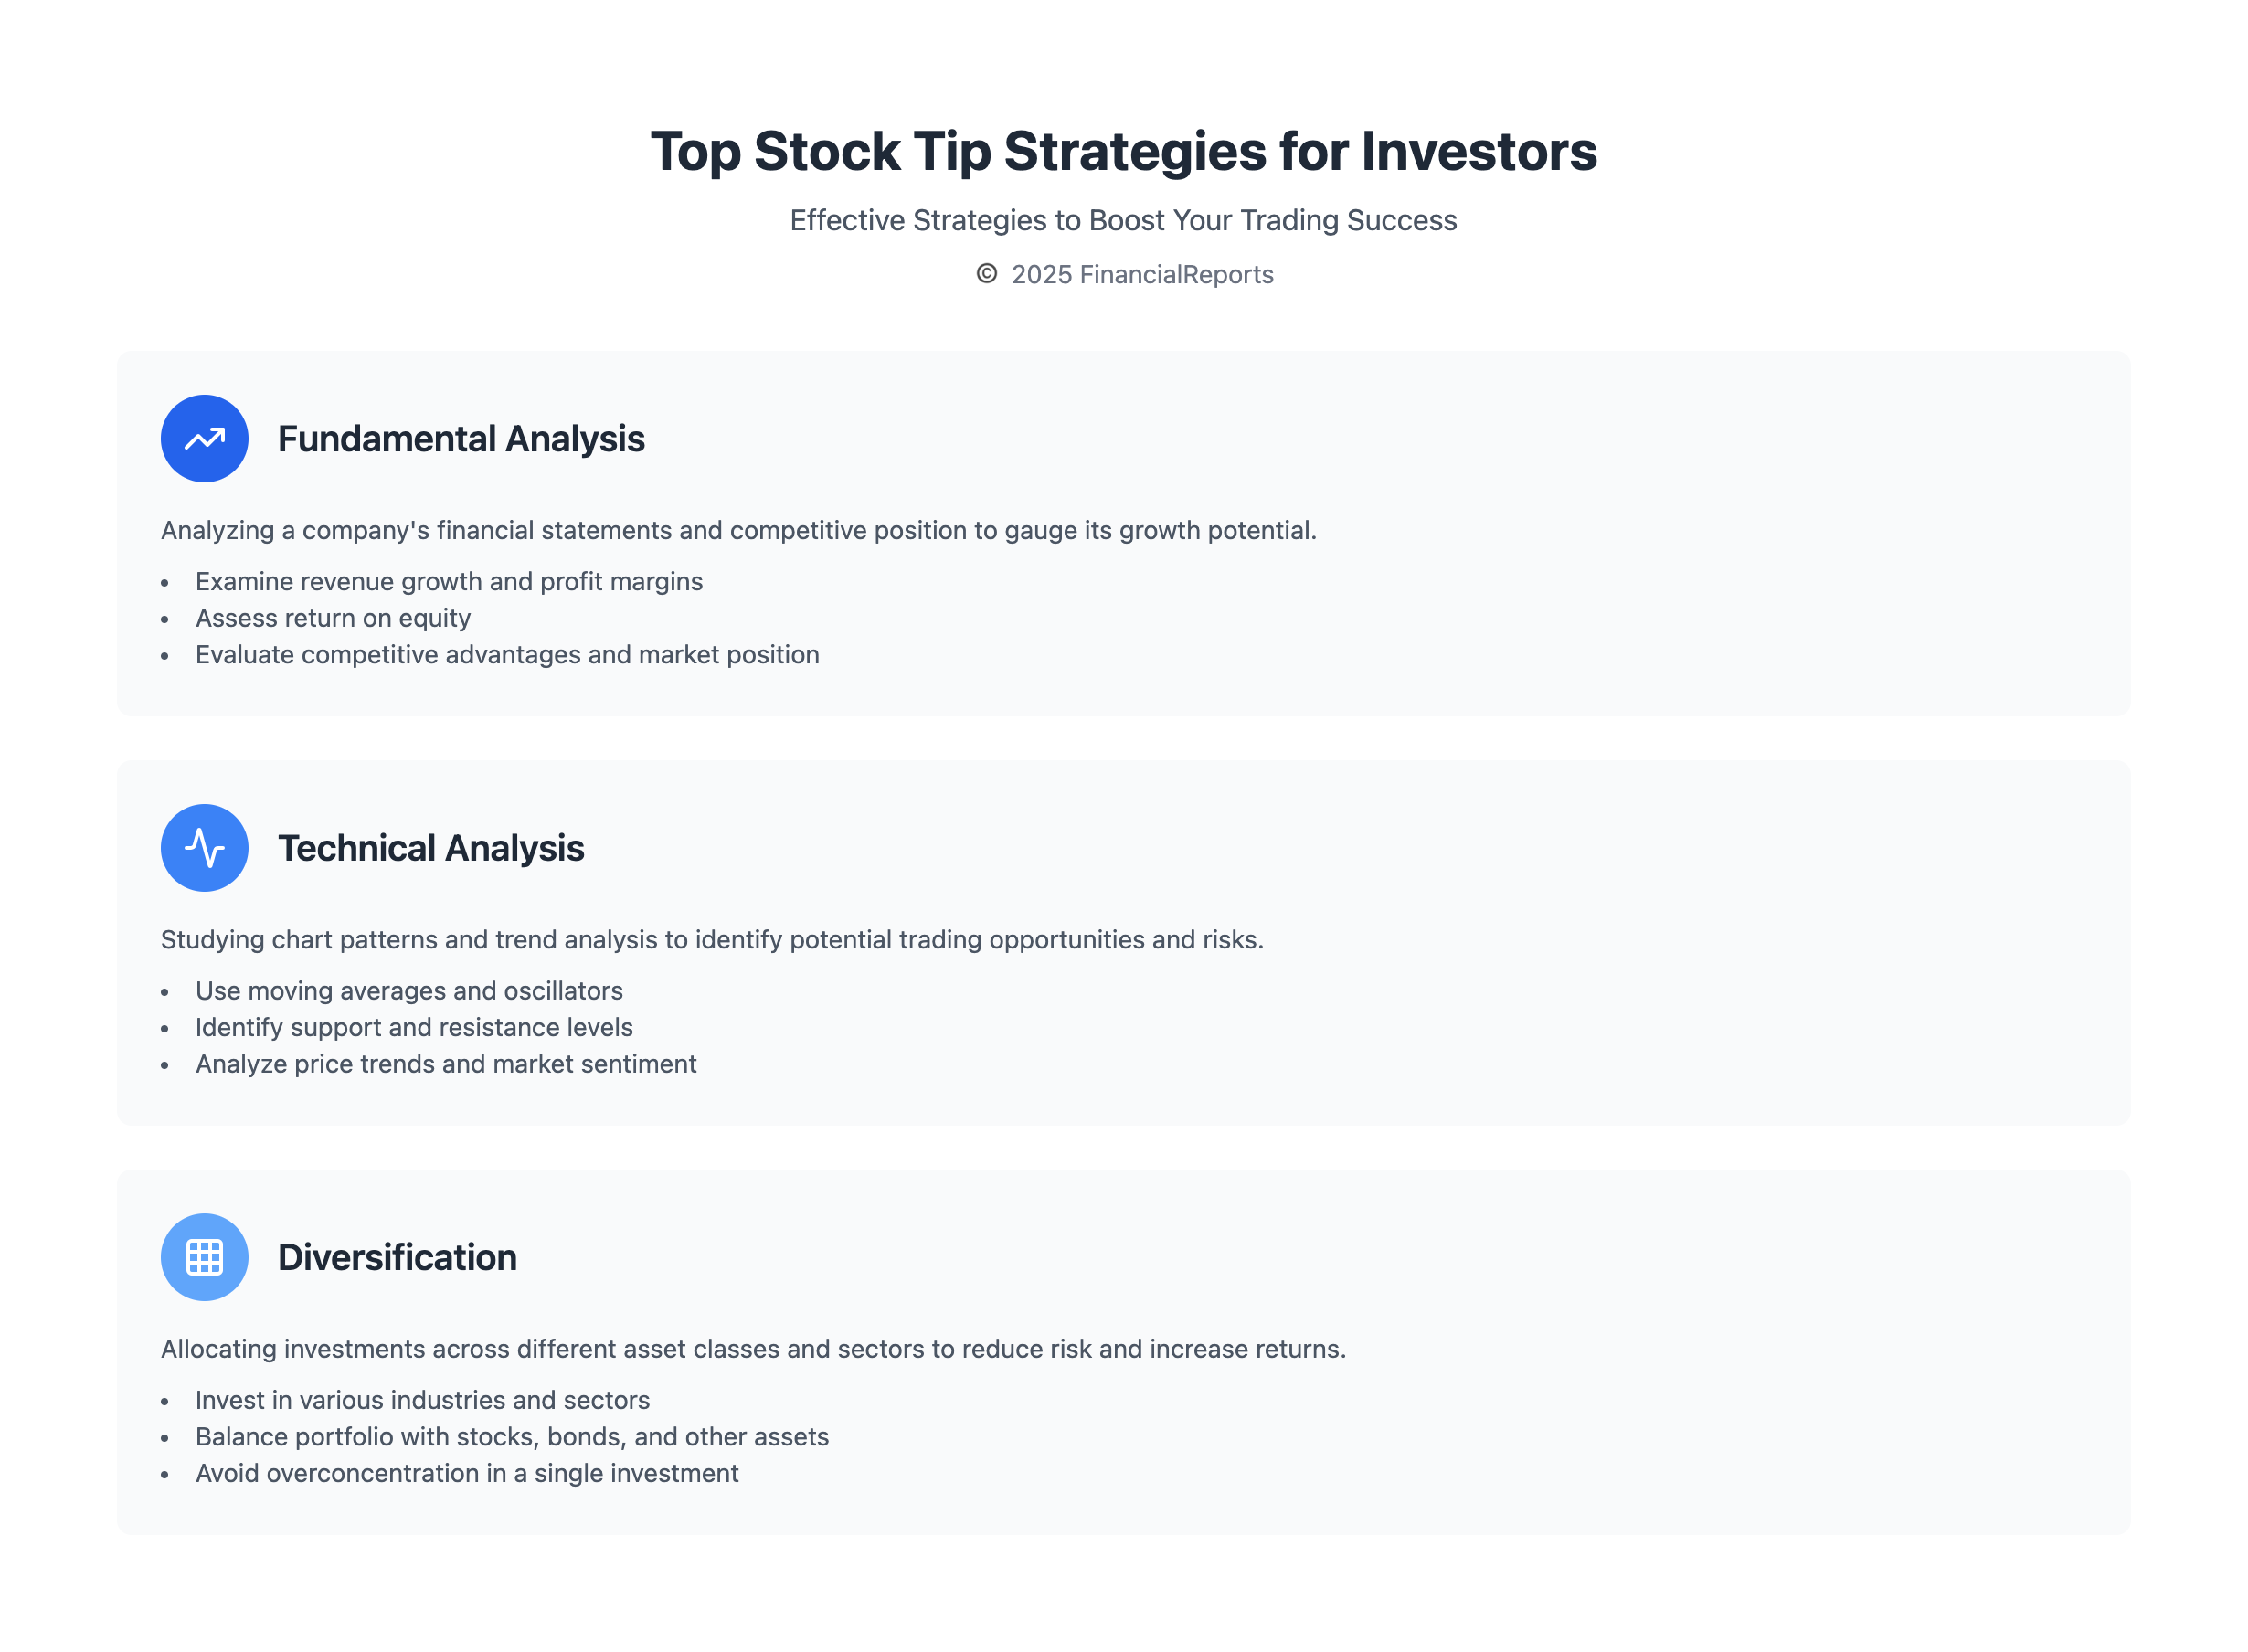2248x1652 pixels.
Task: Click "Invest in various industries and sectors"
Action: (x=422, y=1399)
